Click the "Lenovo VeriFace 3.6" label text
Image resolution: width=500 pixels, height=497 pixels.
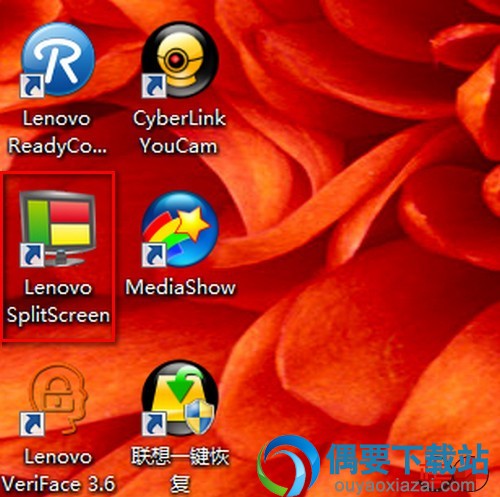pyautogui.click(x=58, y=471)
